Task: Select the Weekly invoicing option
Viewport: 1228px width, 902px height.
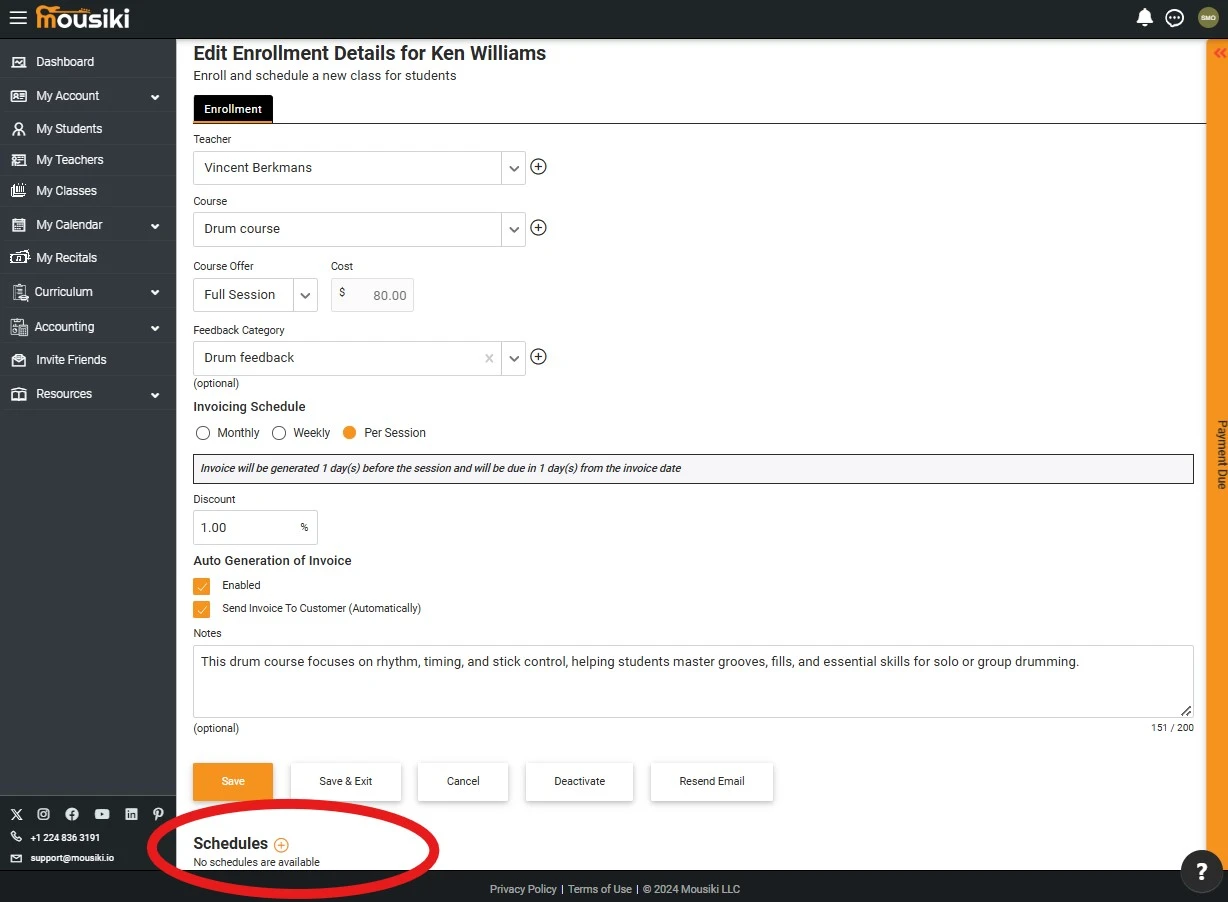Action: [280, 433]
